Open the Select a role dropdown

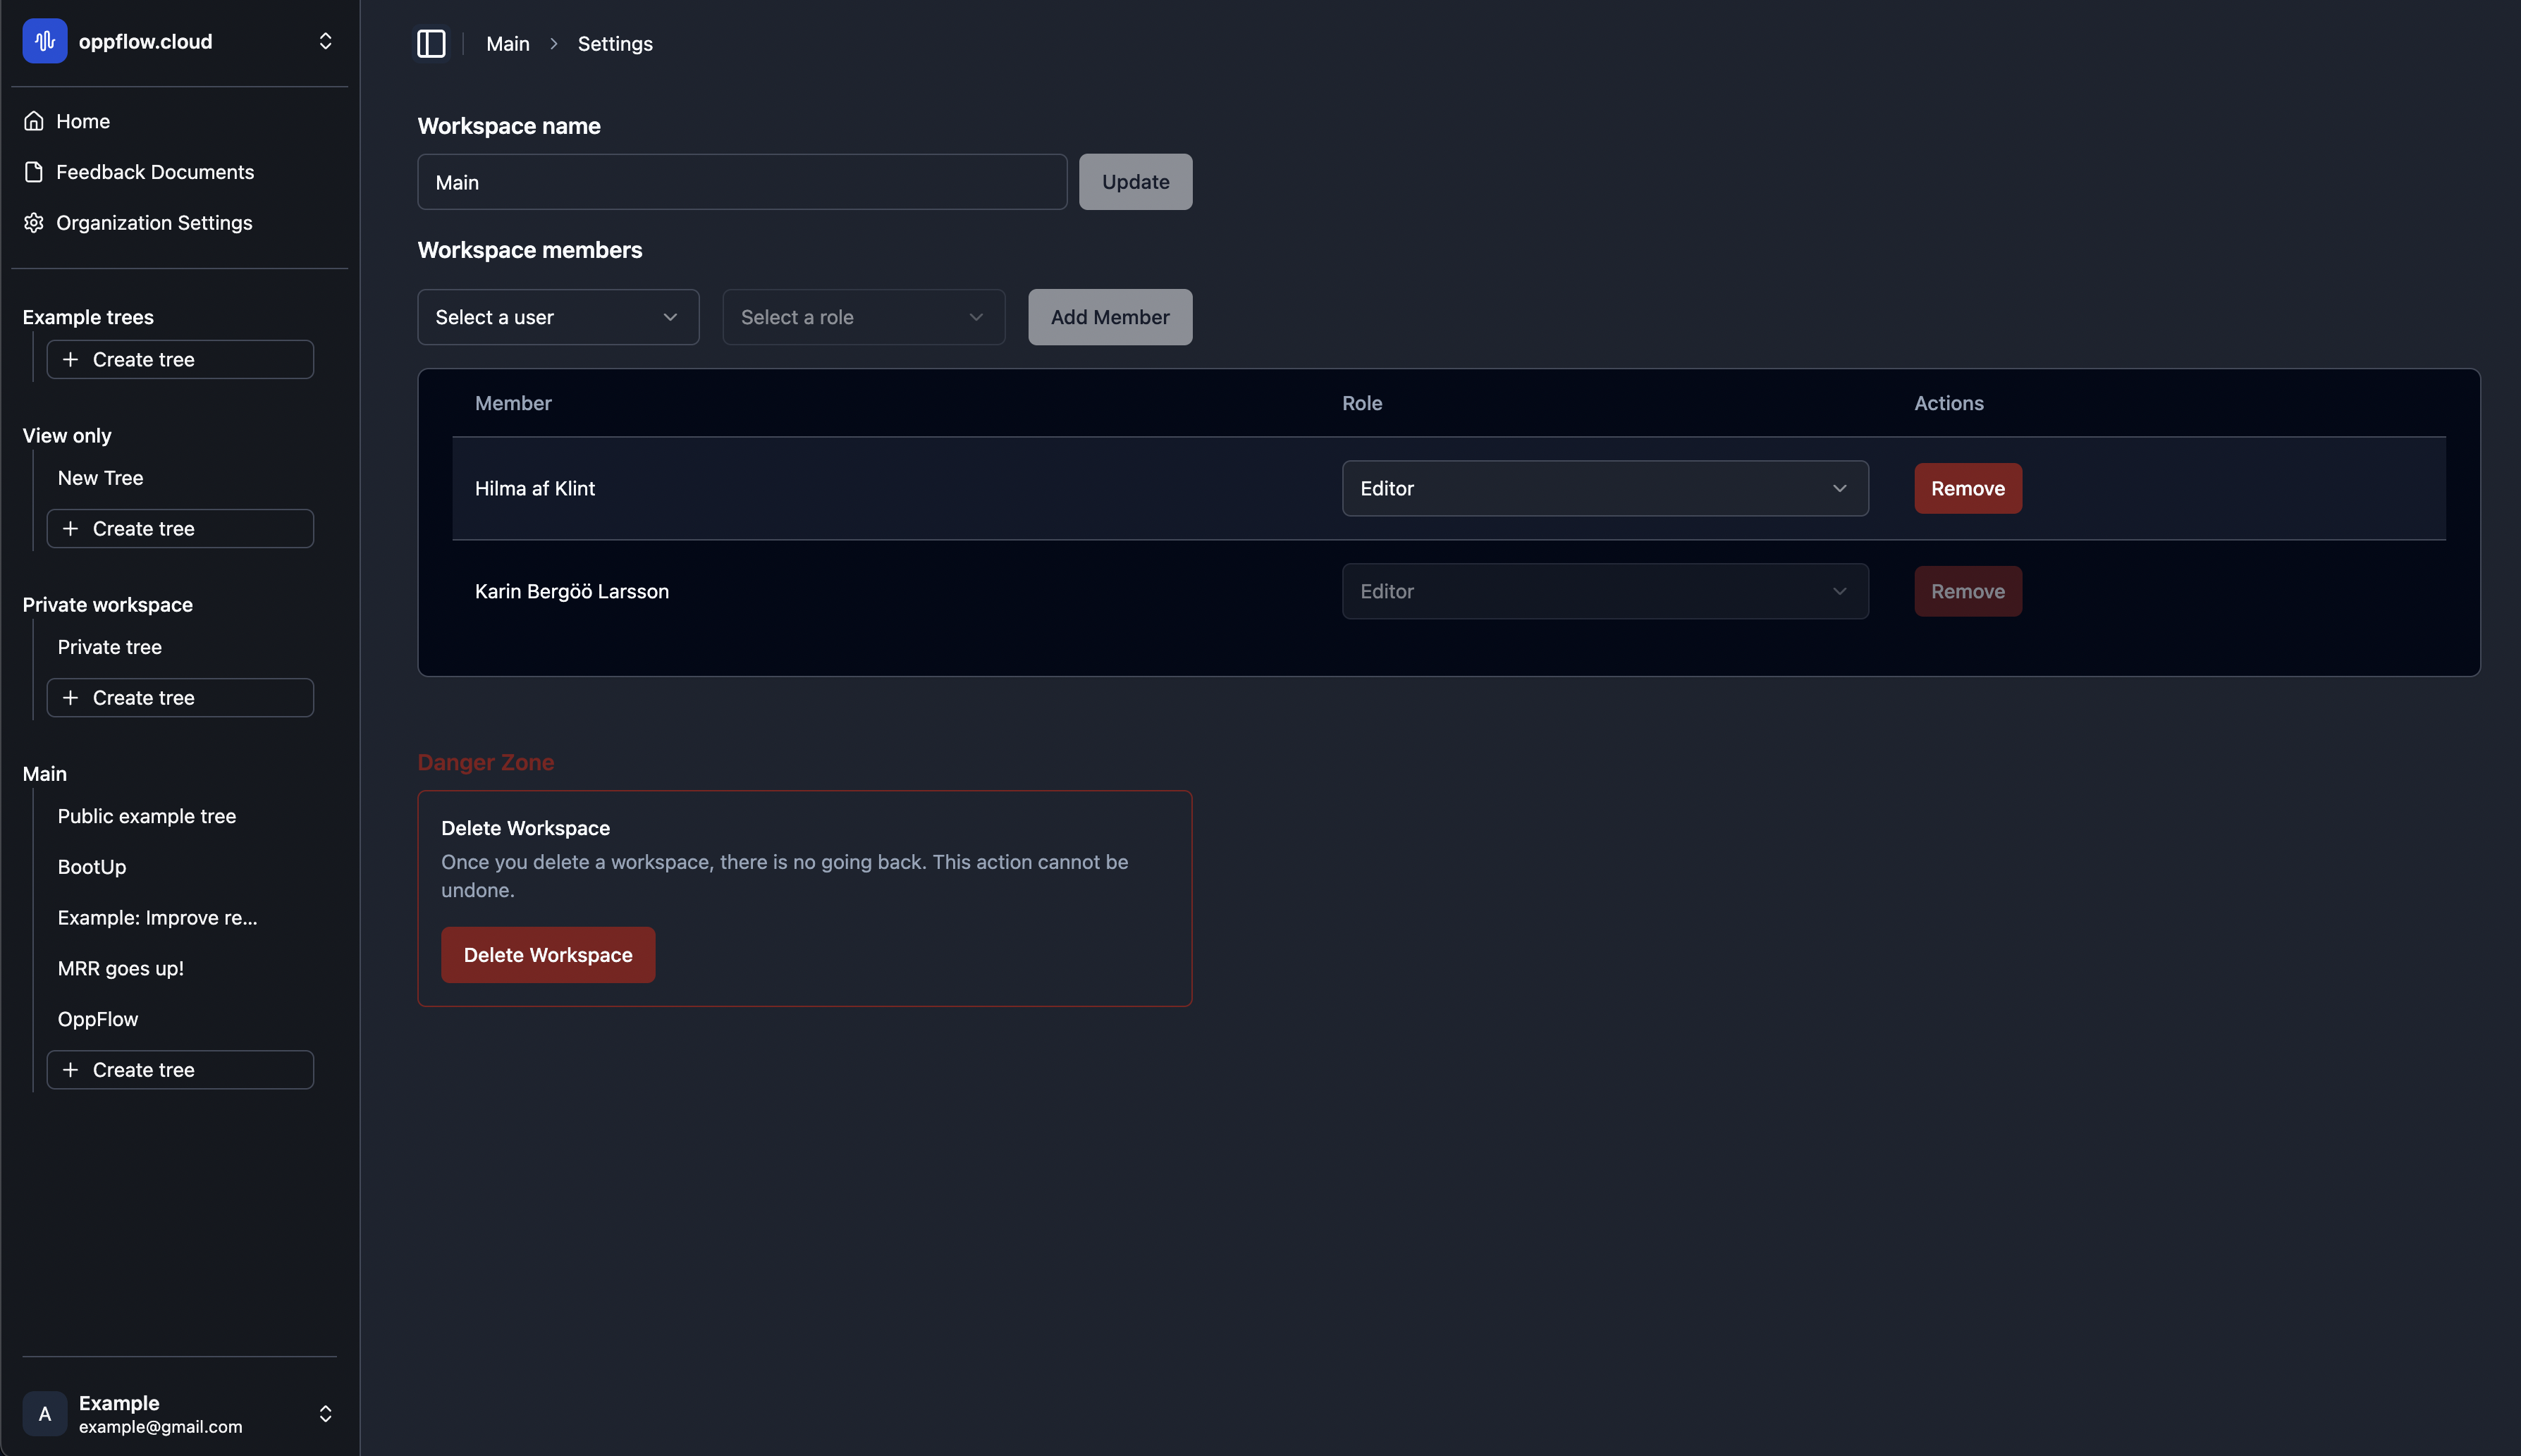click(x=862, y=316)
